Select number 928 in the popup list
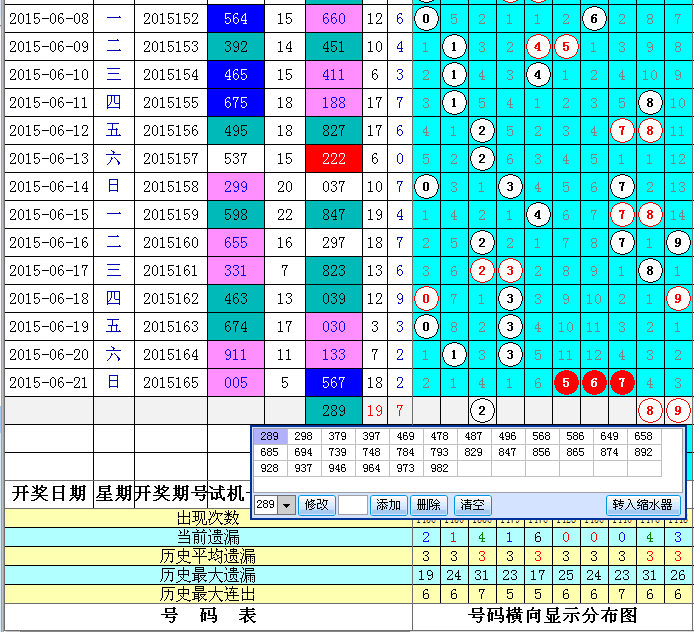Image resolution: width=694 pixels, height=632 pixels. coord(270,468)
